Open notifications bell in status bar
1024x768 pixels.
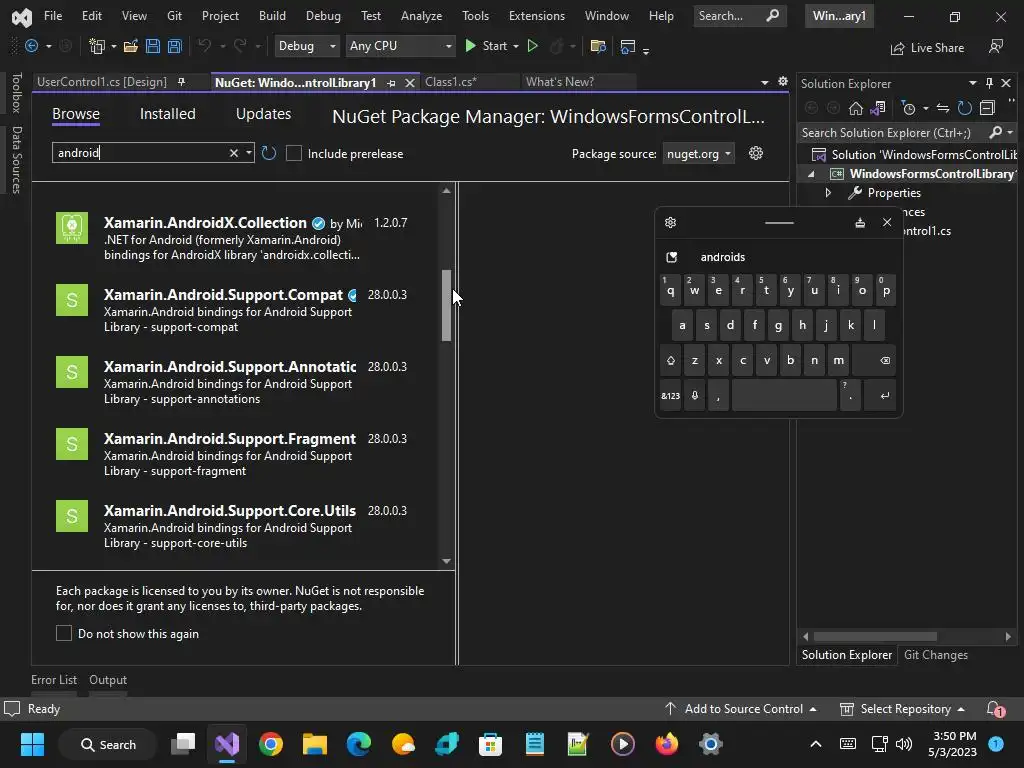click(x=995, y=709)
